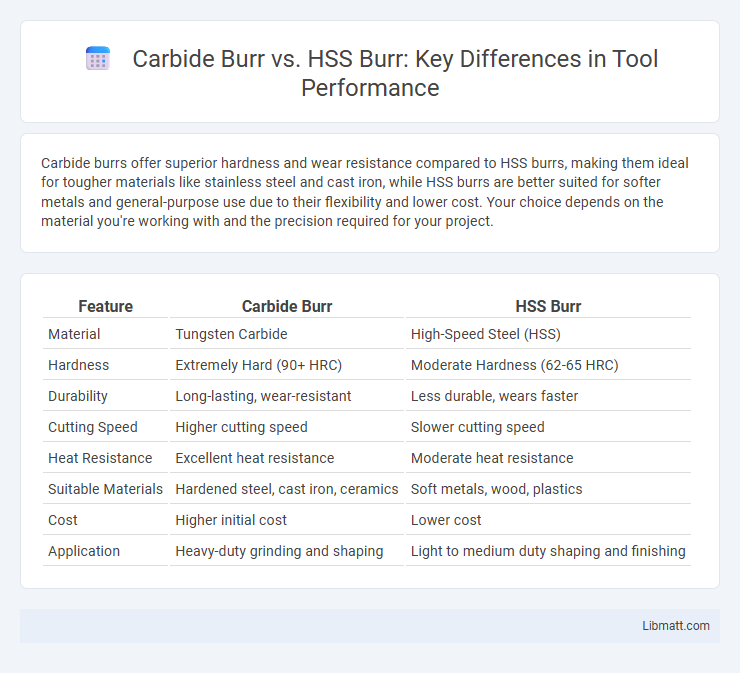The width and height of the screenshot is (740, 673).
Task: Click the intro paragraph about carbide burrs
Action: pyautogui.click(x=364, y=192)
